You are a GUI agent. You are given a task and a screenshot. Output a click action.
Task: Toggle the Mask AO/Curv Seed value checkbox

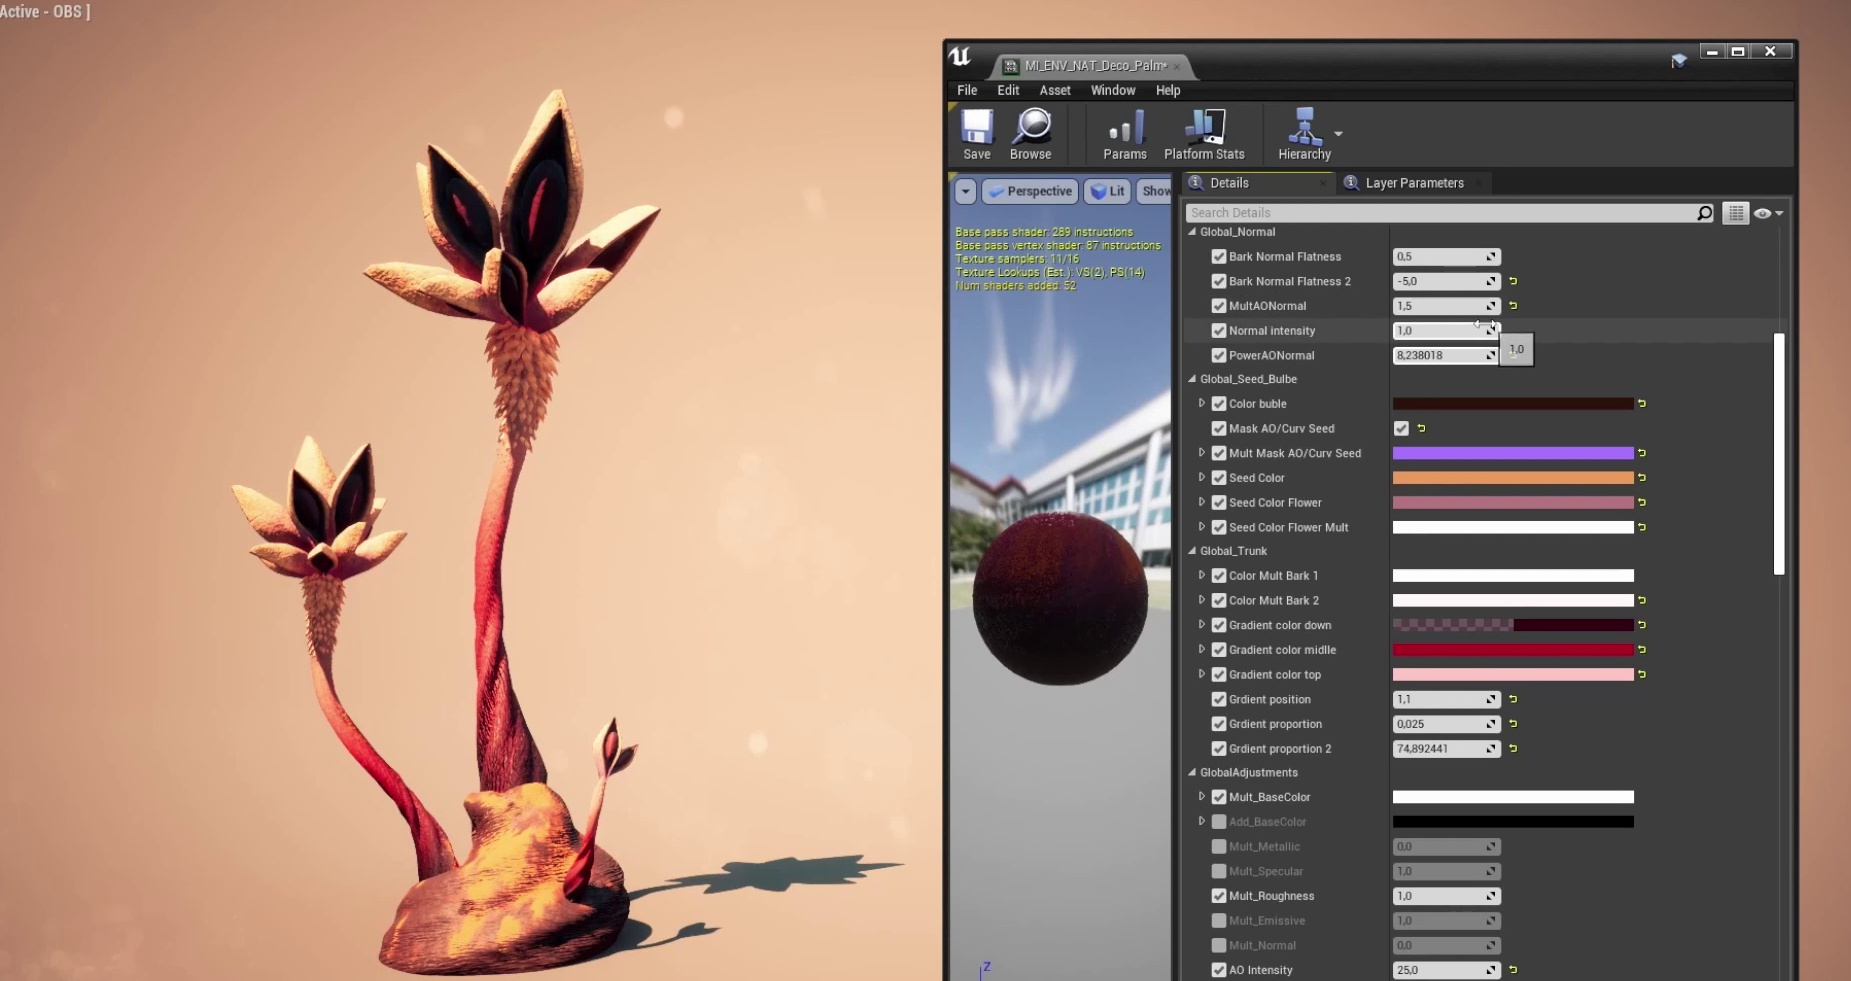pyautogui.click(x=1401, y=429)
